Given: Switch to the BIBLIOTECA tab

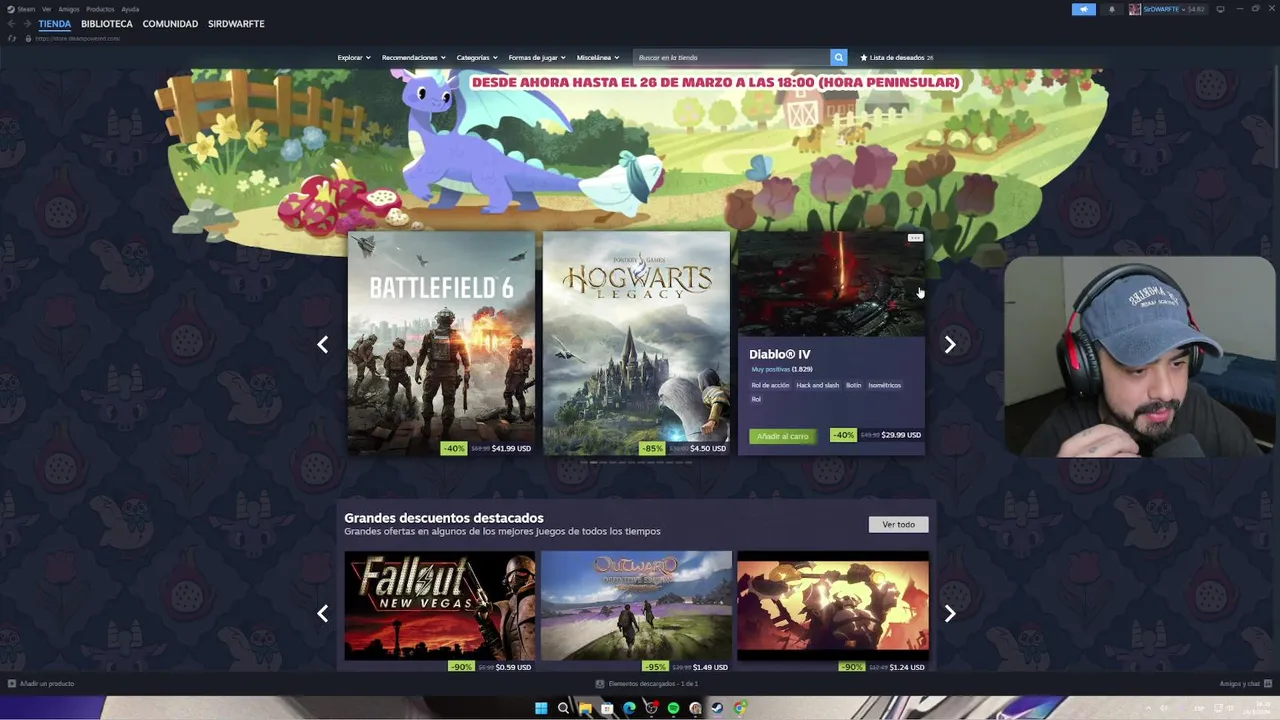Looking at the screenshot, I should [107, 24].
